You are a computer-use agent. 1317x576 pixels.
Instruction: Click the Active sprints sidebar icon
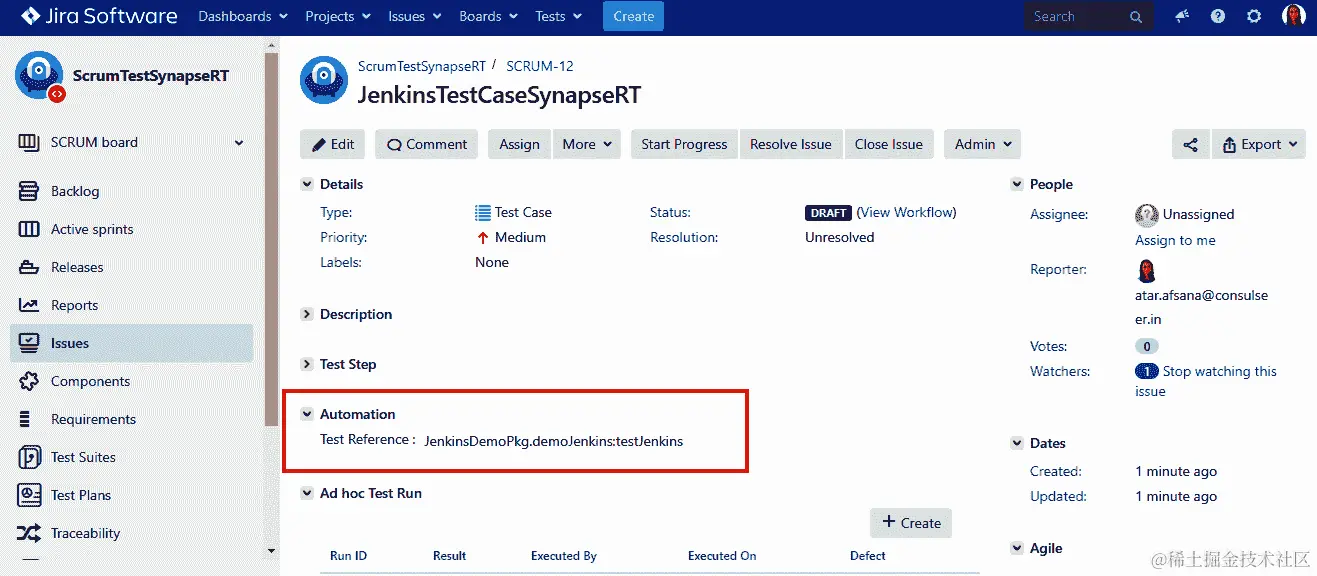(x=29, y=229)
